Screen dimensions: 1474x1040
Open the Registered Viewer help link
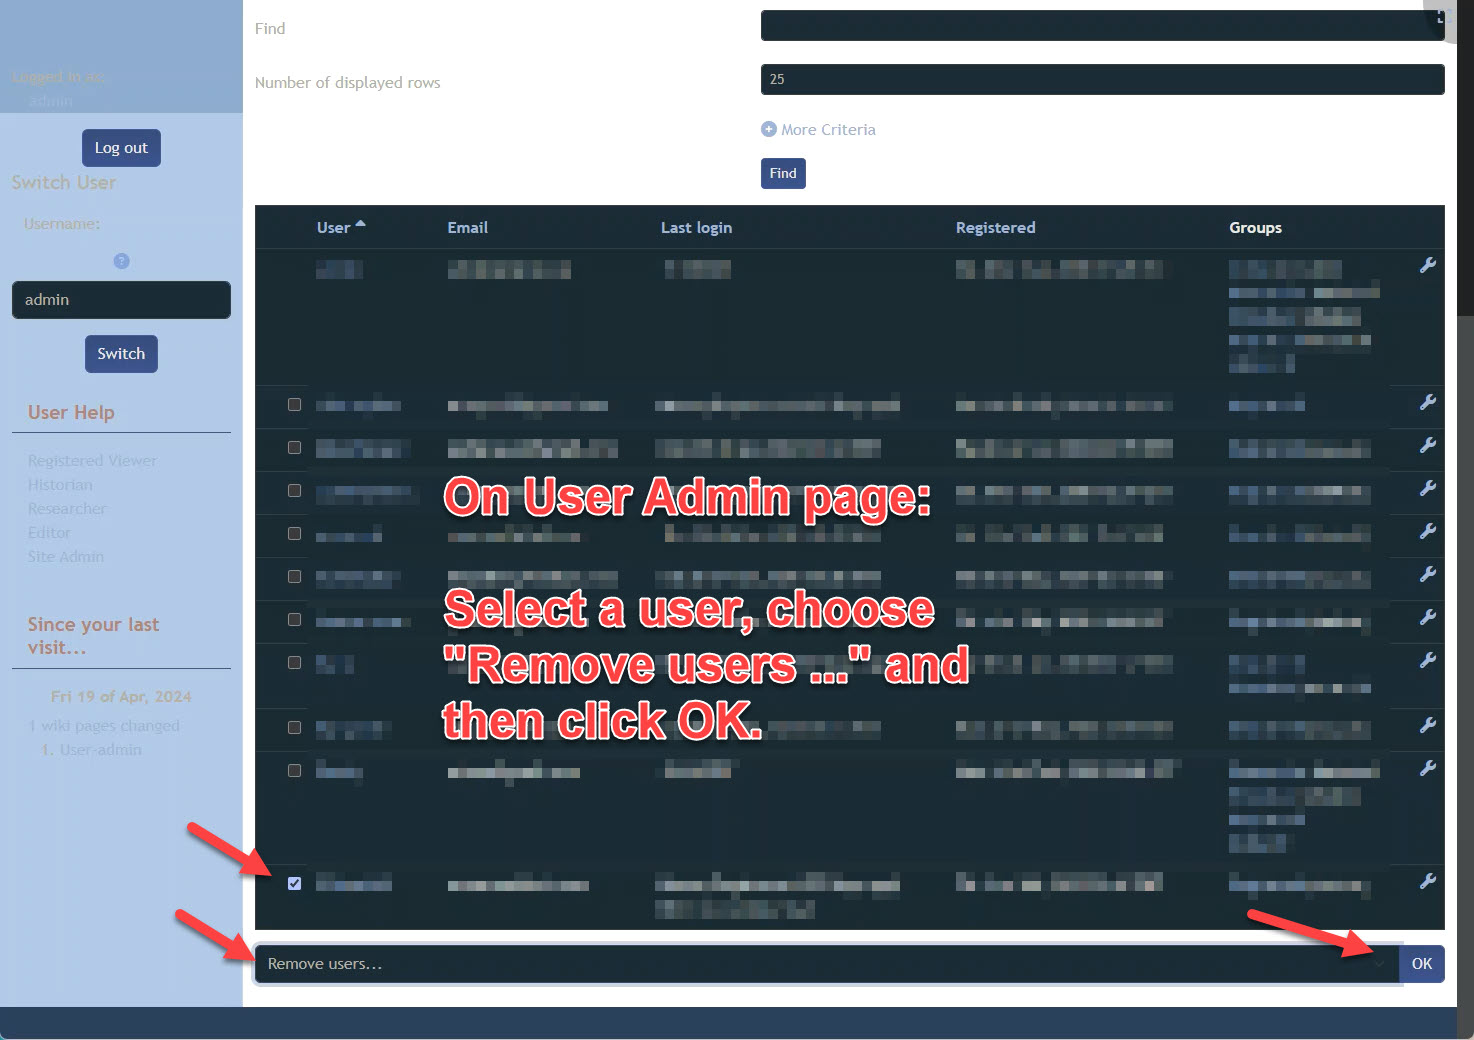coord(92,461)
